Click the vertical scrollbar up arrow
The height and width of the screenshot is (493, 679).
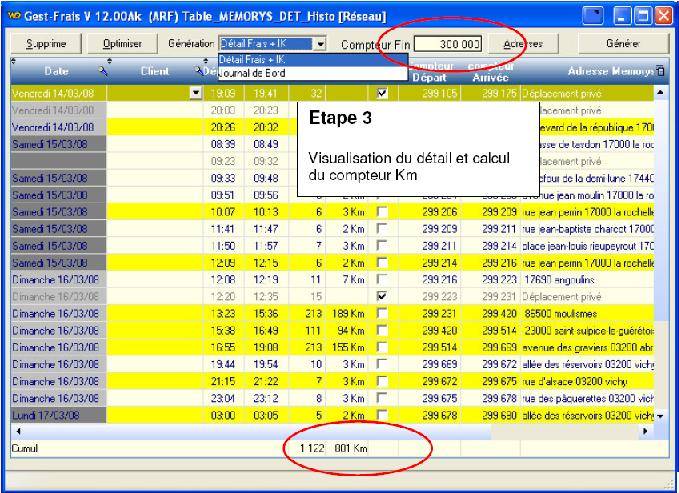(660, 92)
